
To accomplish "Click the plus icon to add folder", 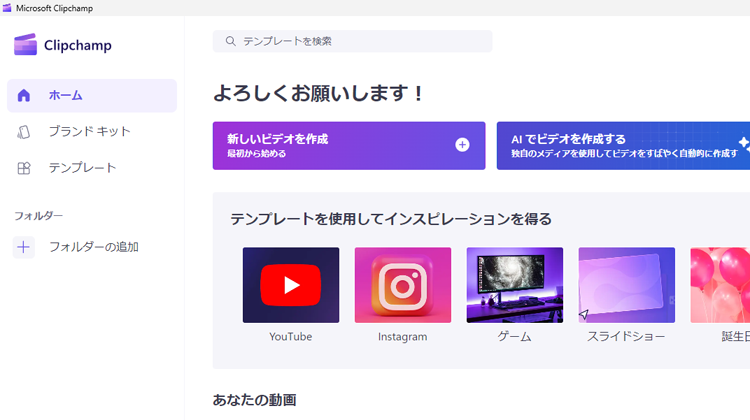I will point(23,247).
